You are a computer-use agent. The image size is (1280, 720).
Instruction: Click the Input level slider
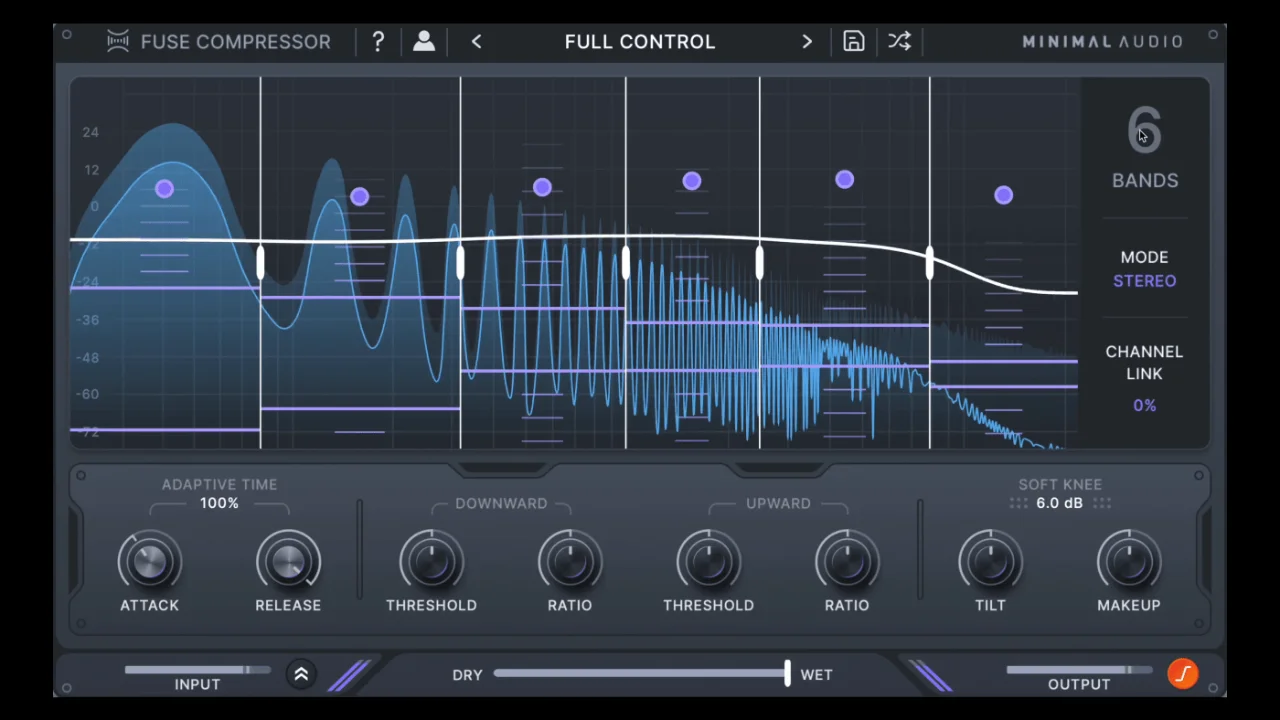pyautogui.click(x=197, y=669)
